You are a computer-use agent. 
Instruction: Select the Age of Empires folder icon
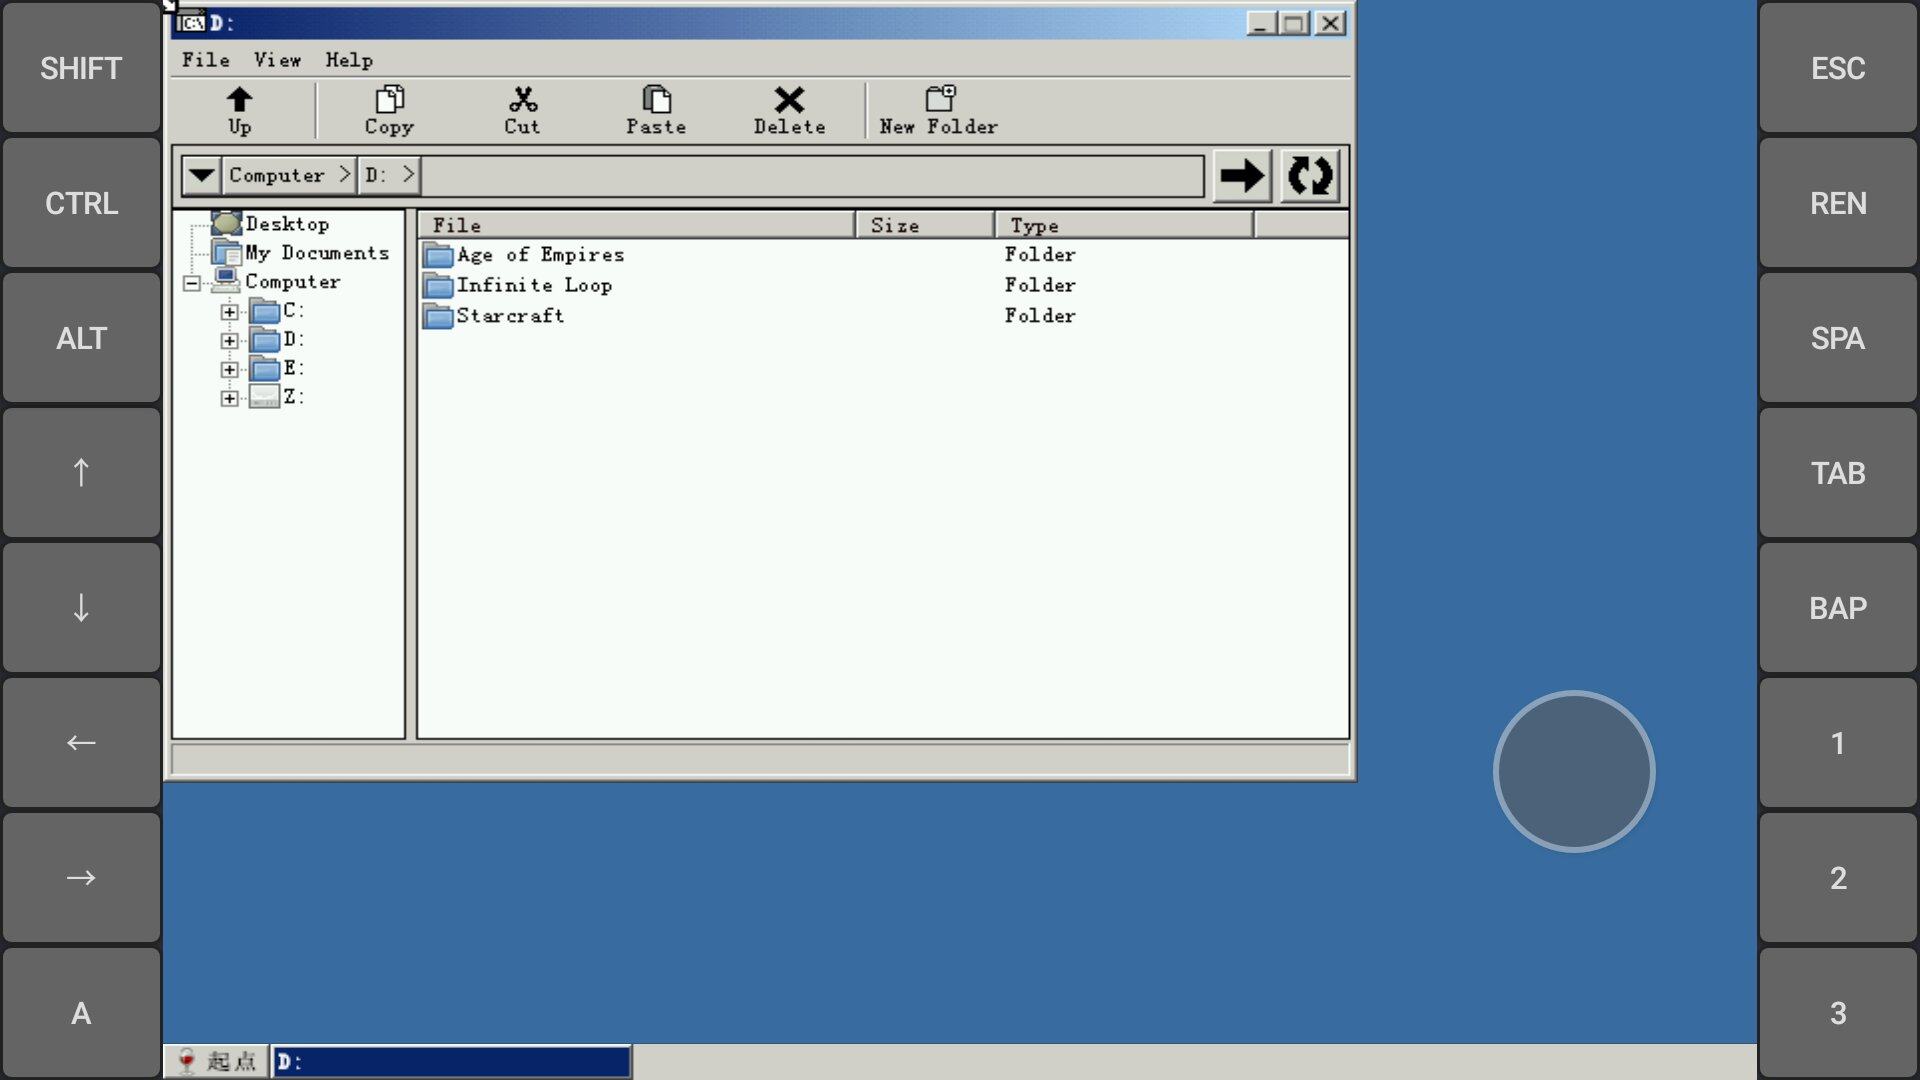[x=438, y=255]
